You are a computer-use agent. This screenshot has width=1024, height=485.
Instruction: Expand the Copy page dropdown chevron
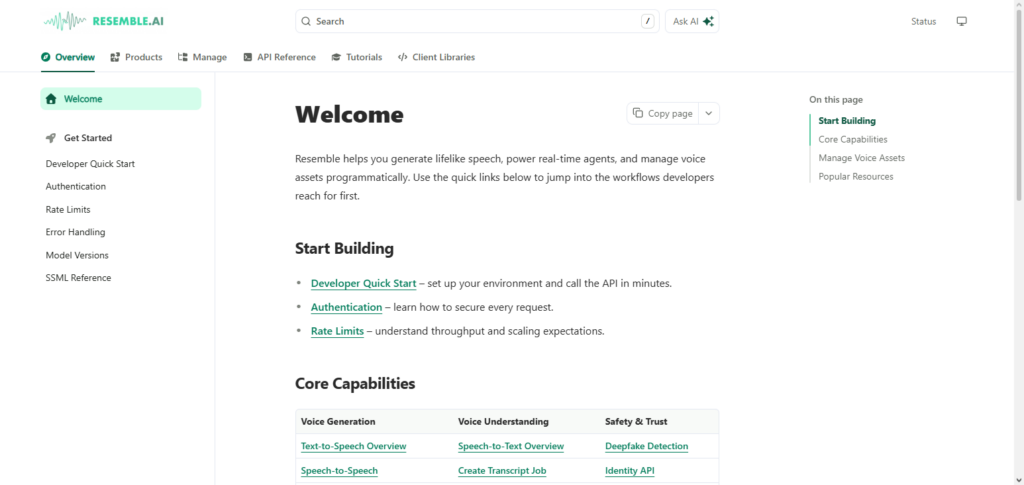click(709, 114)
